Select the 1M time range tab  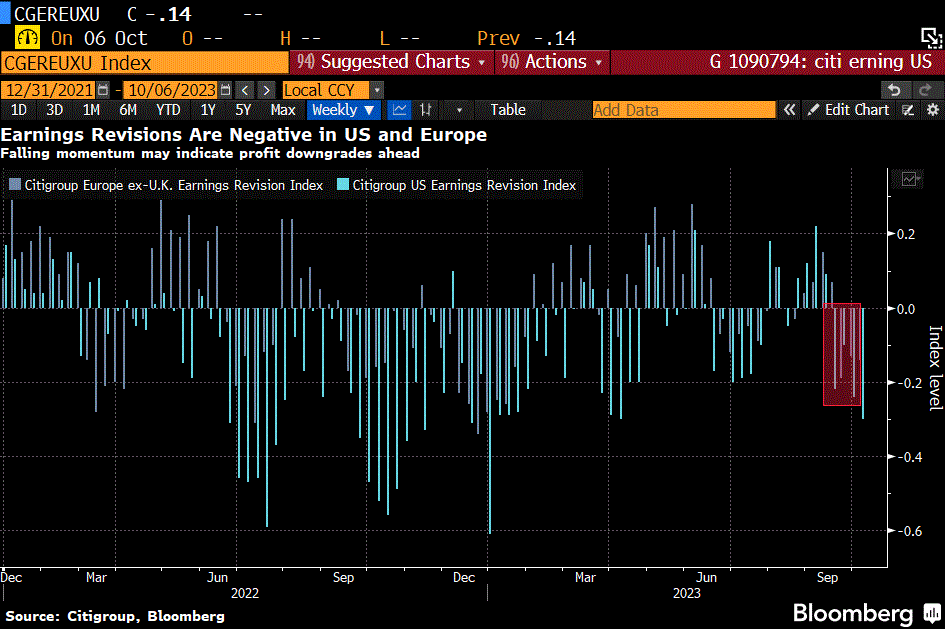tap(91, 110)
